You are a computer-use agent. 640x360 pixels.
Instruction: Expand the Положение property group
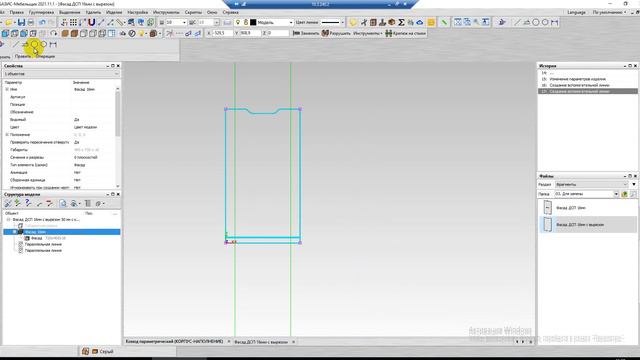pyautogui.click(x=7, y=135)
